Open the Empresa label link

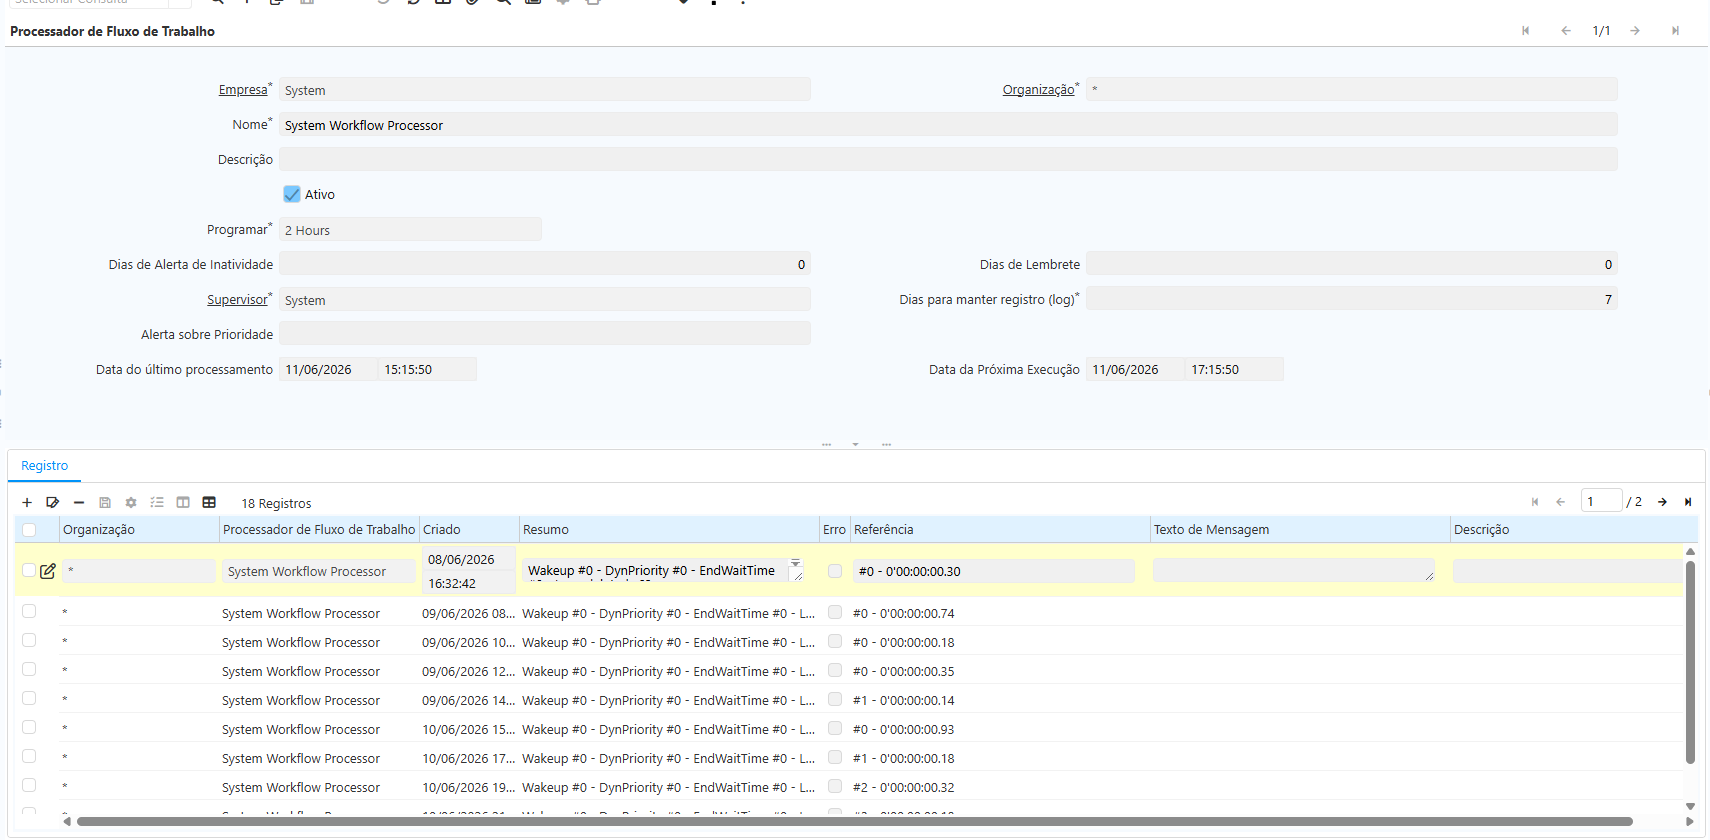coord(243,90)
